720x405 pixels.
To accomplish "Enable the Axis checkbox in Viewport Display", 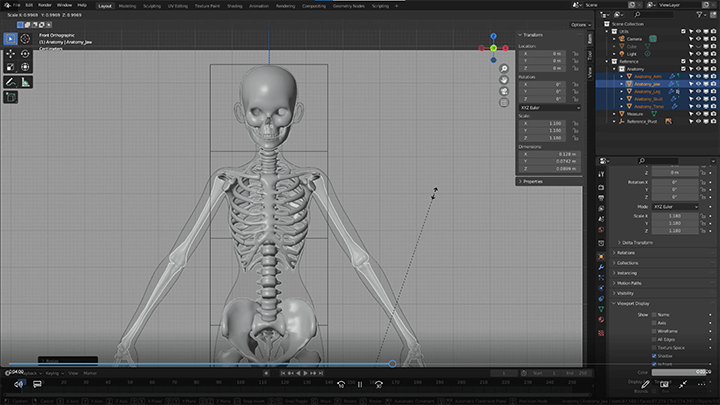I will 654,323.
